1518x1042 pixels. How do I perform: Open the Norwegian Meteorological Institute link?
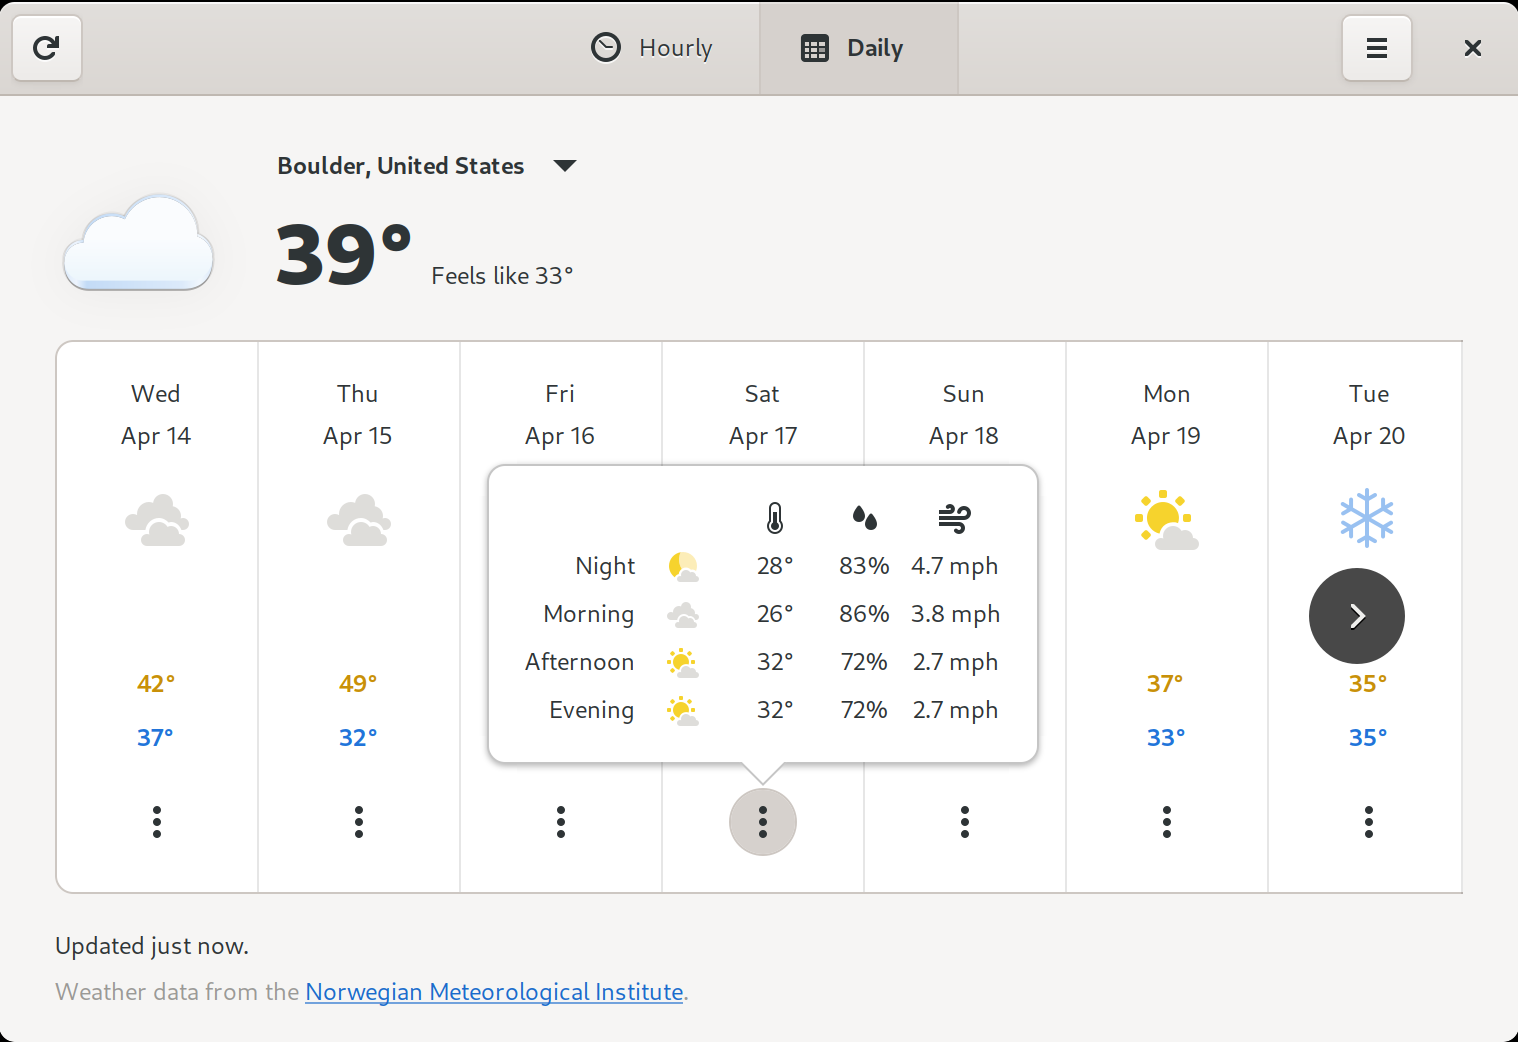coord(493,991)
